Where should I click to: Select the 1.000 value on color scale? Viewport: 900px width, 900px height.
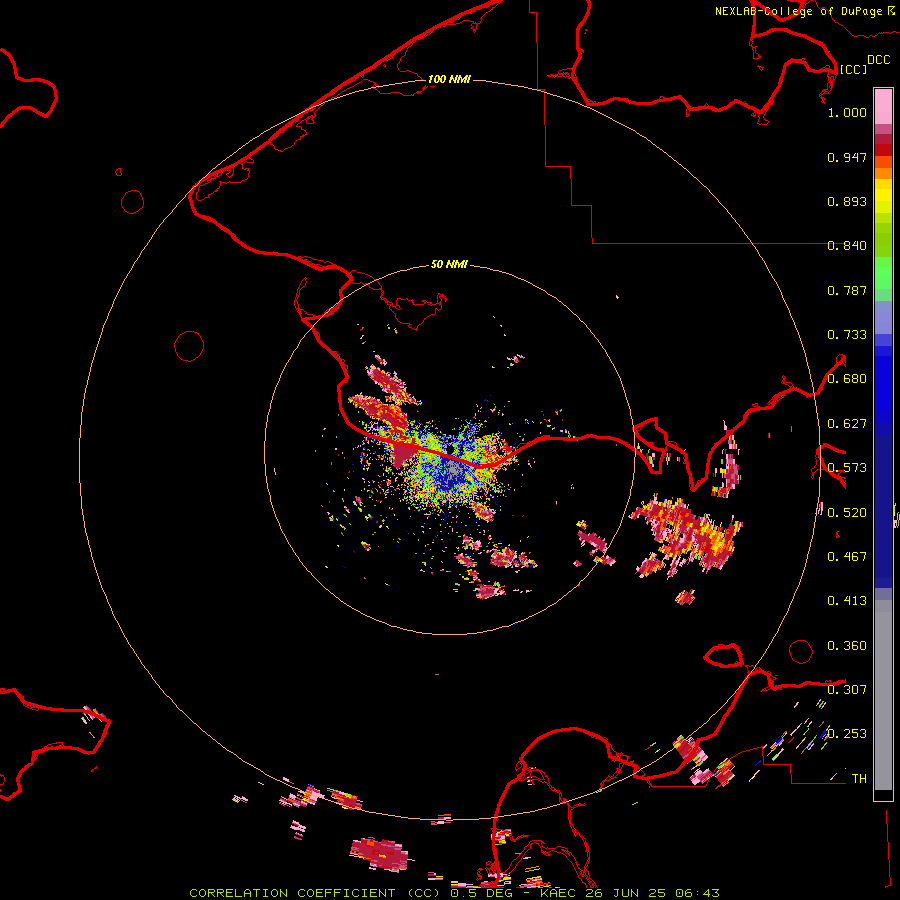click(x=847, y=112)
